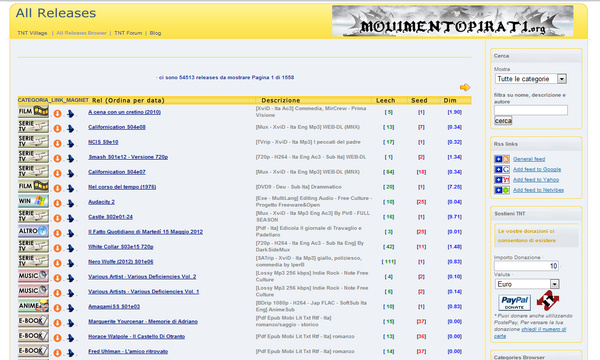Screen dimensions: 600x360
Task: Click WIN category icon for Audacity 2
Action: point(33,201)
